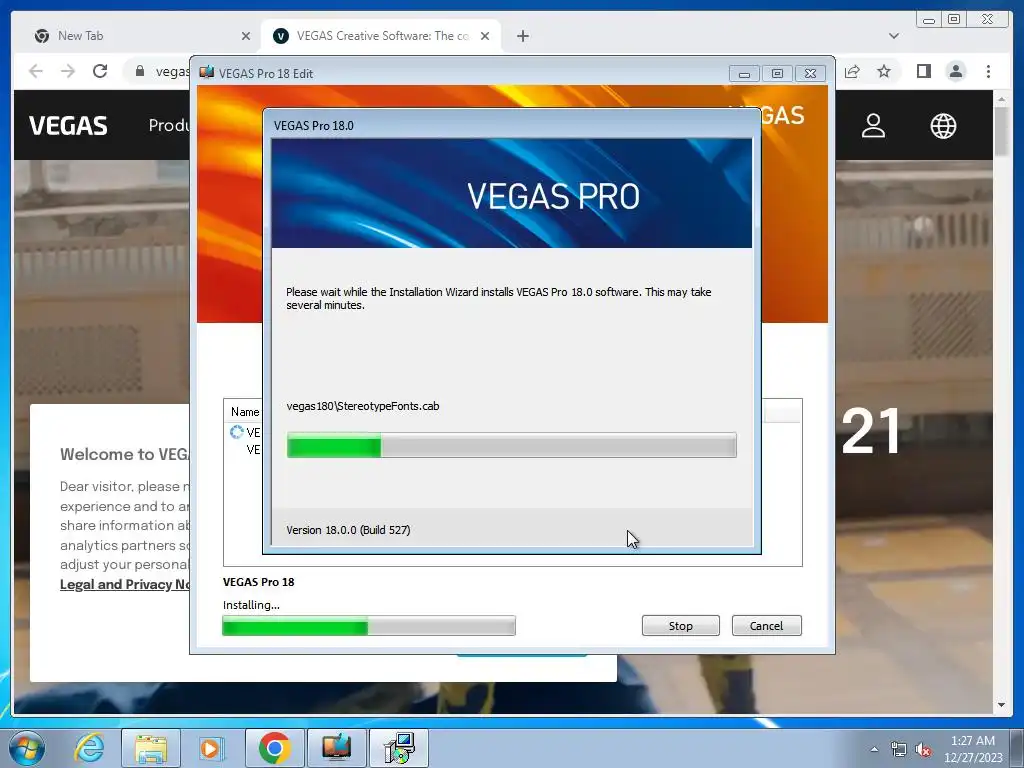Click the VEGAS Pro 18 Edit title bar icon
The width and height of the screenshot is (1024, 768).
click(x=206, y=72)
